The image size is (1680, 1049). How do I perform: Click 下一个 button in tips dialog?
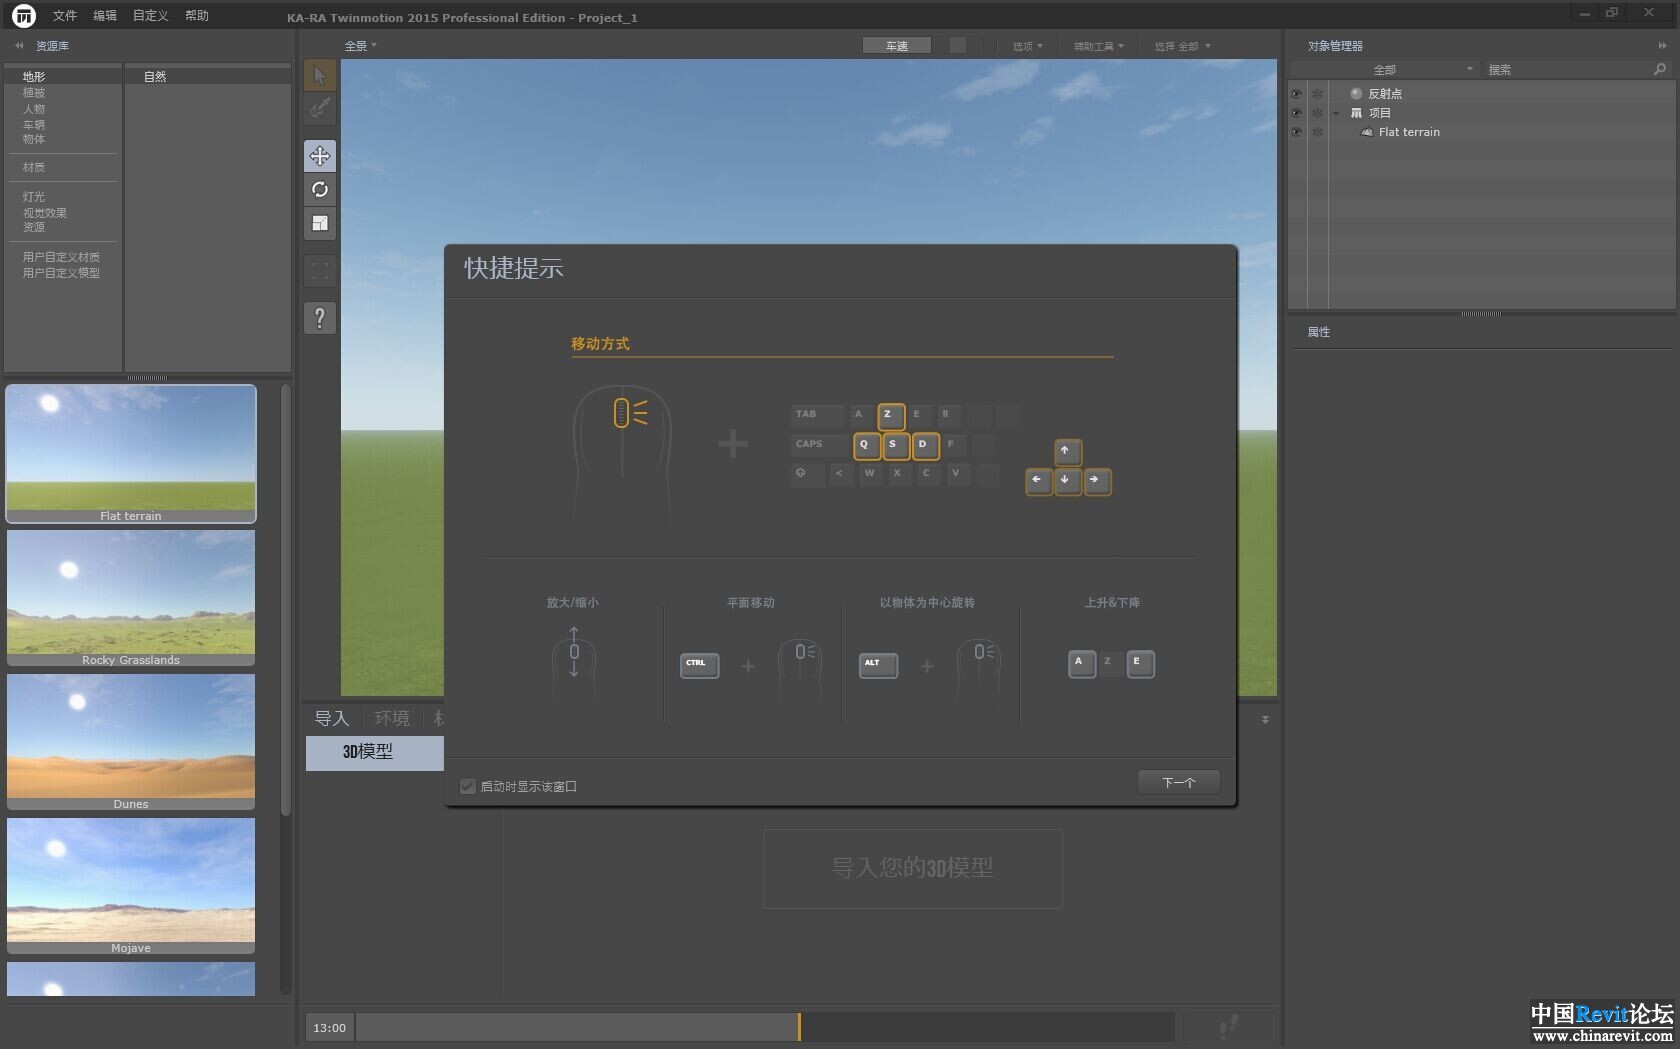click(x=1178, y=782)
